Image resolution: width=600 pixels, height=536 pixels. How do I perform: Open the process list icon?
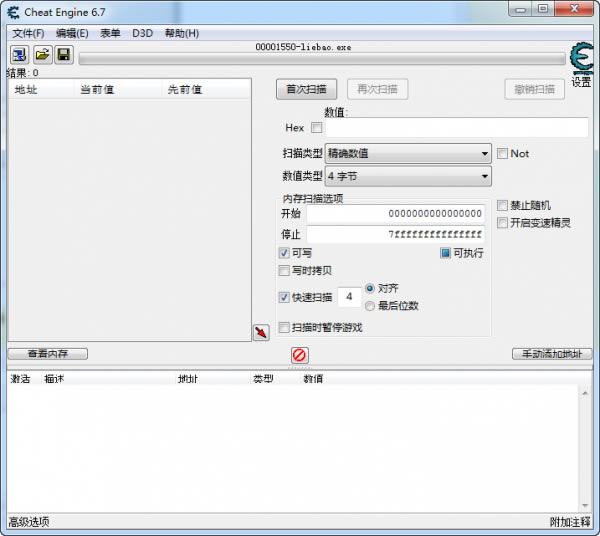(19, 55)
